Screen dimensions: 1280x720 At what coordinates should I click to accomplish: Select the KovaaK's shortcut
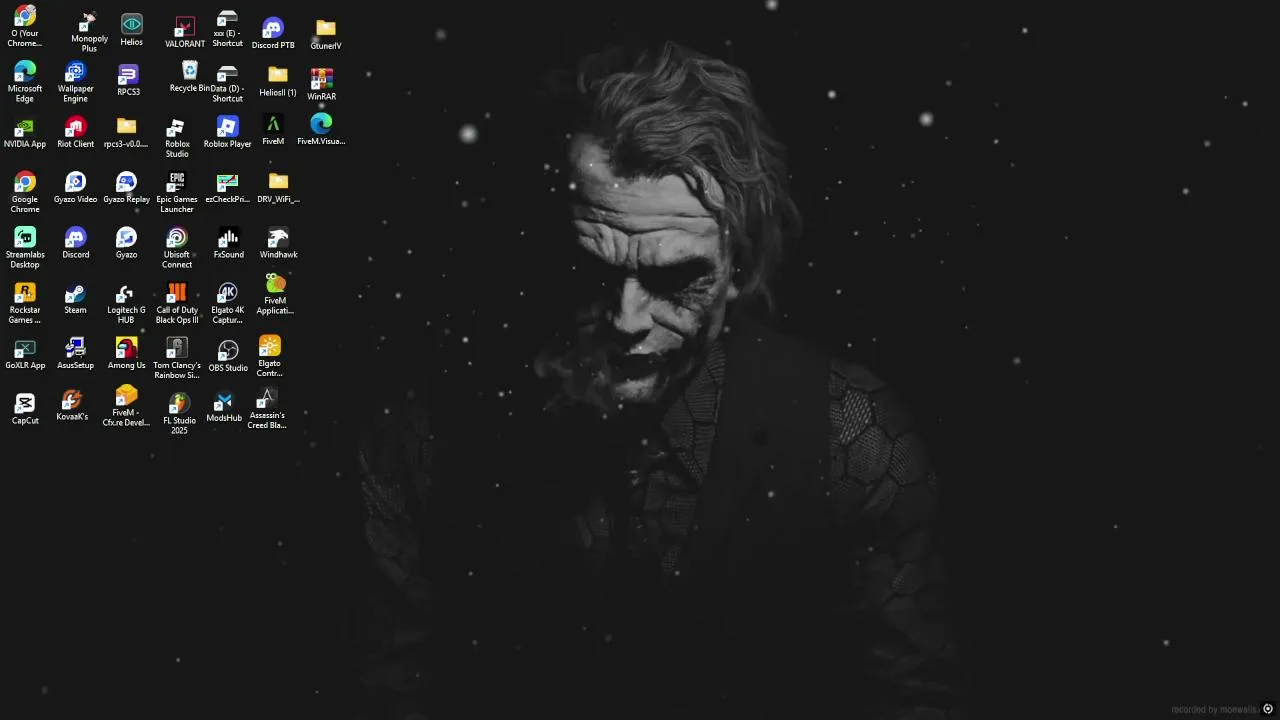pyautogui.click(x=72, y=405)
